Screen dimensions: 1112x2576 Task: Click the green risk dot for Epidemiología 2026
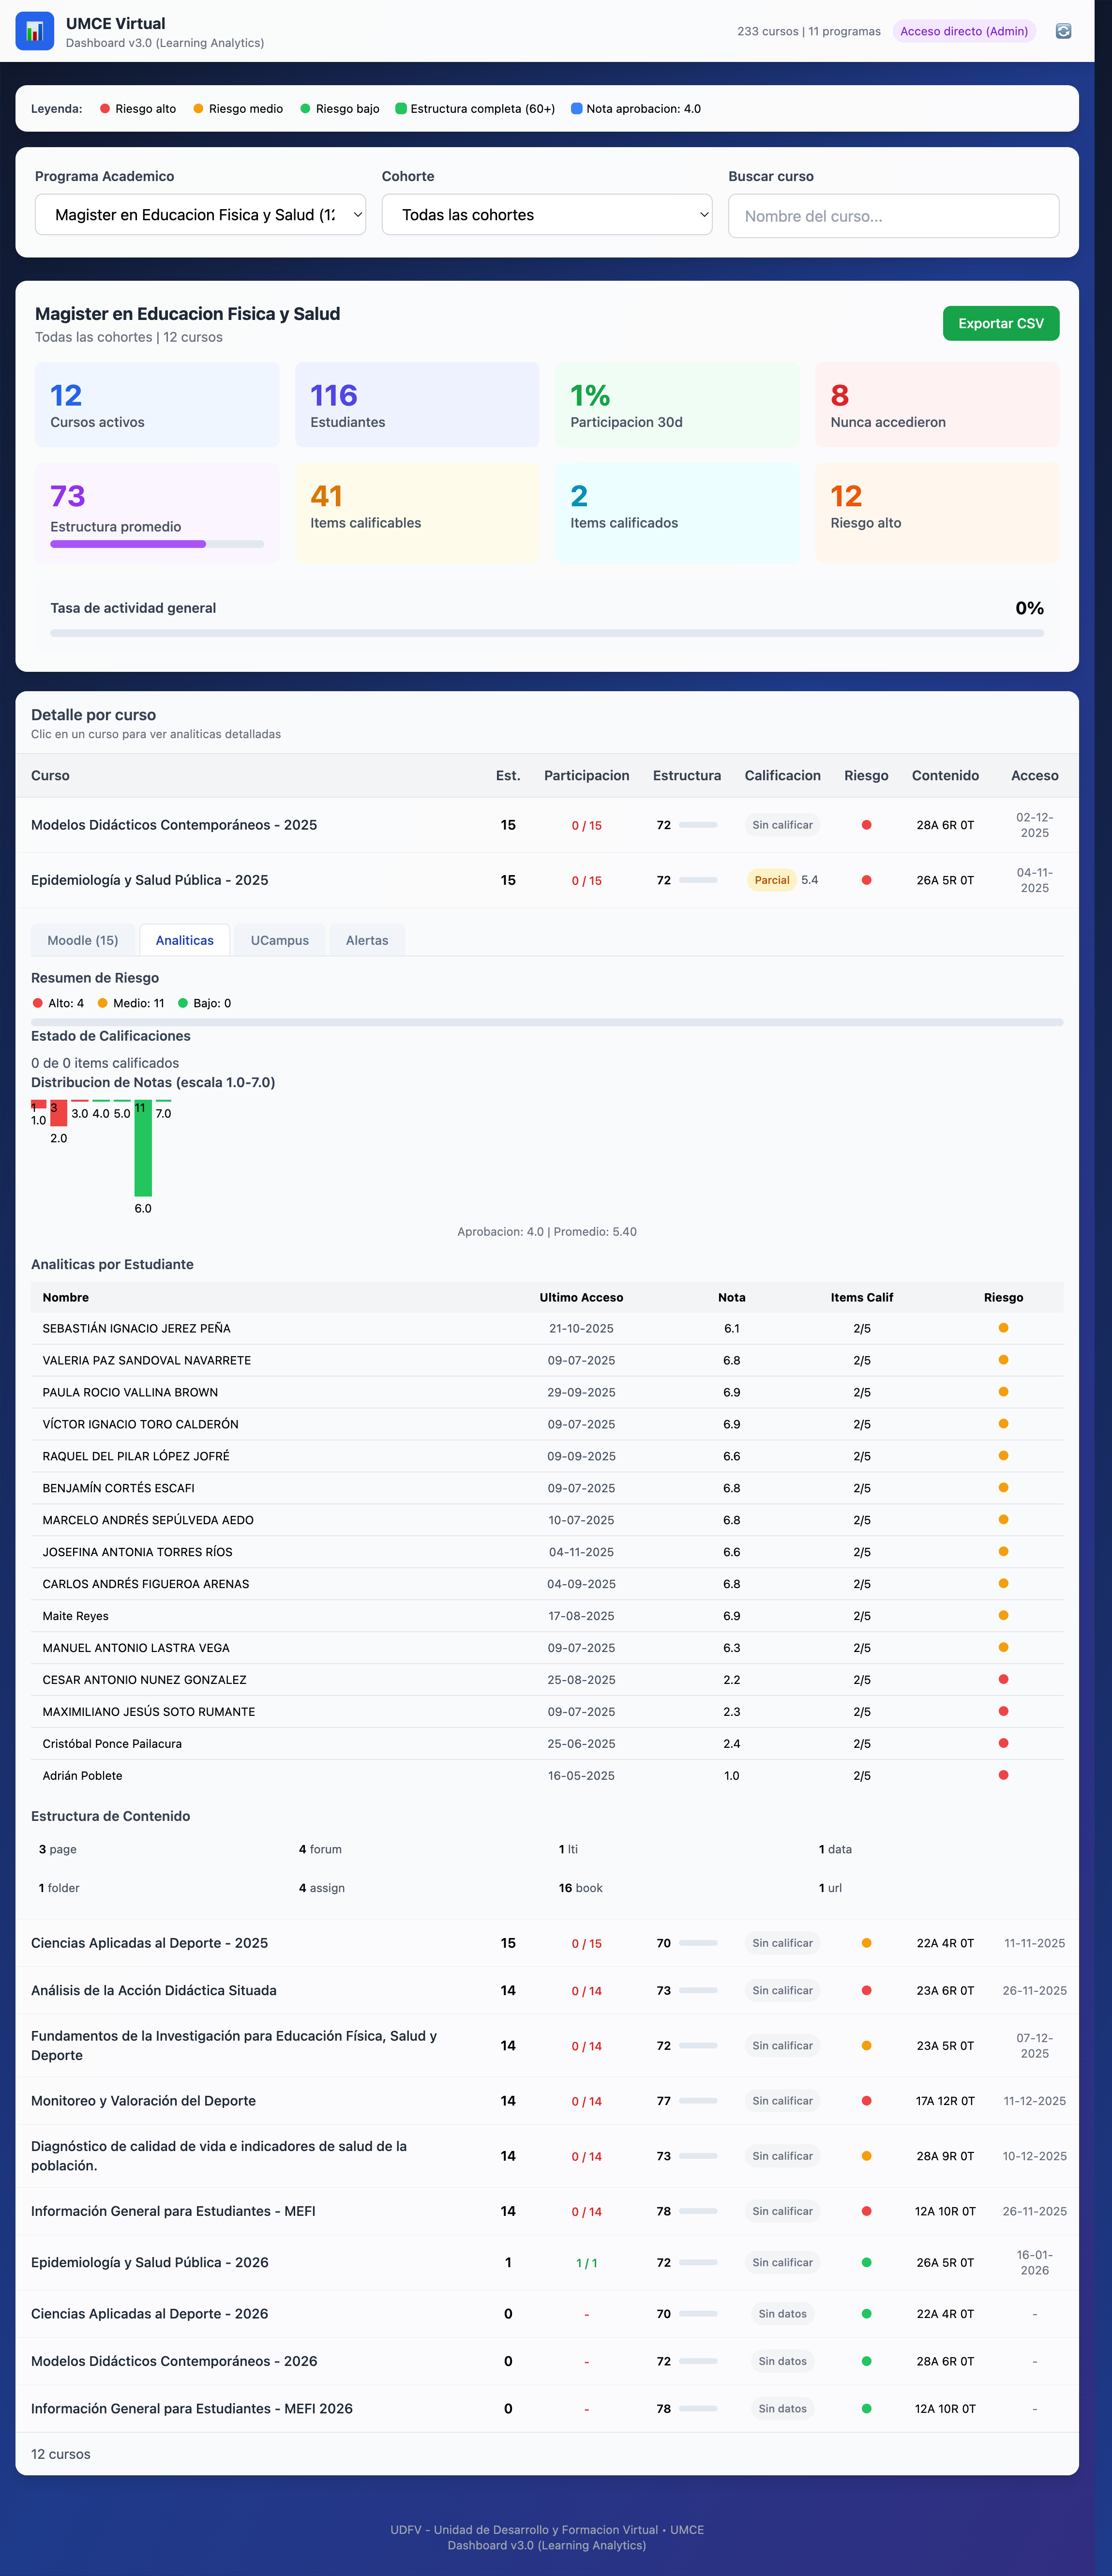pos(866,2262)
